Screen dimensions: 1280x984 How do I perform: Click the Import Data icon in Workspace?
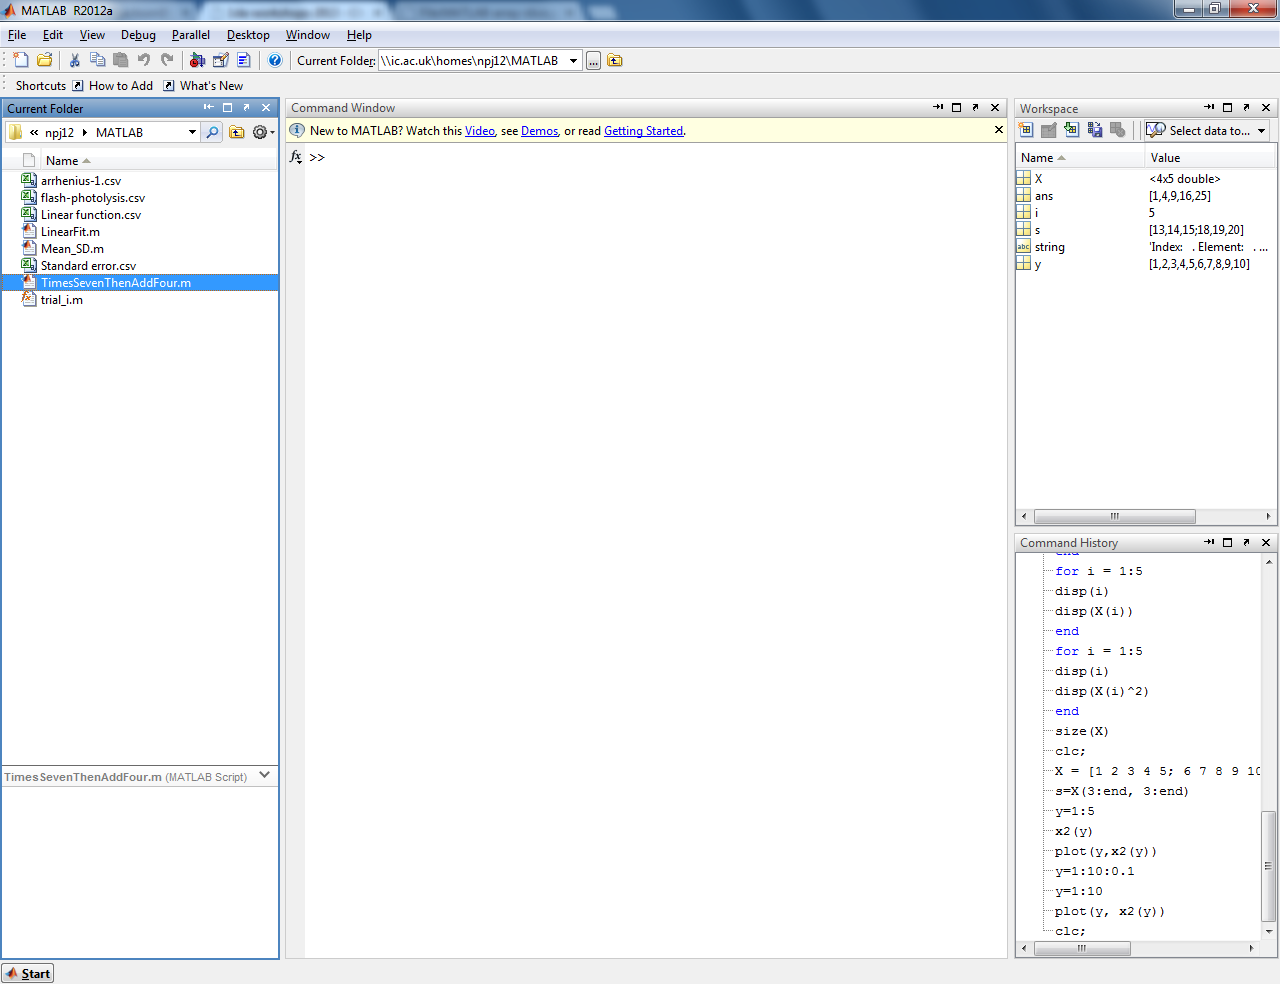tap(1071, 130)
